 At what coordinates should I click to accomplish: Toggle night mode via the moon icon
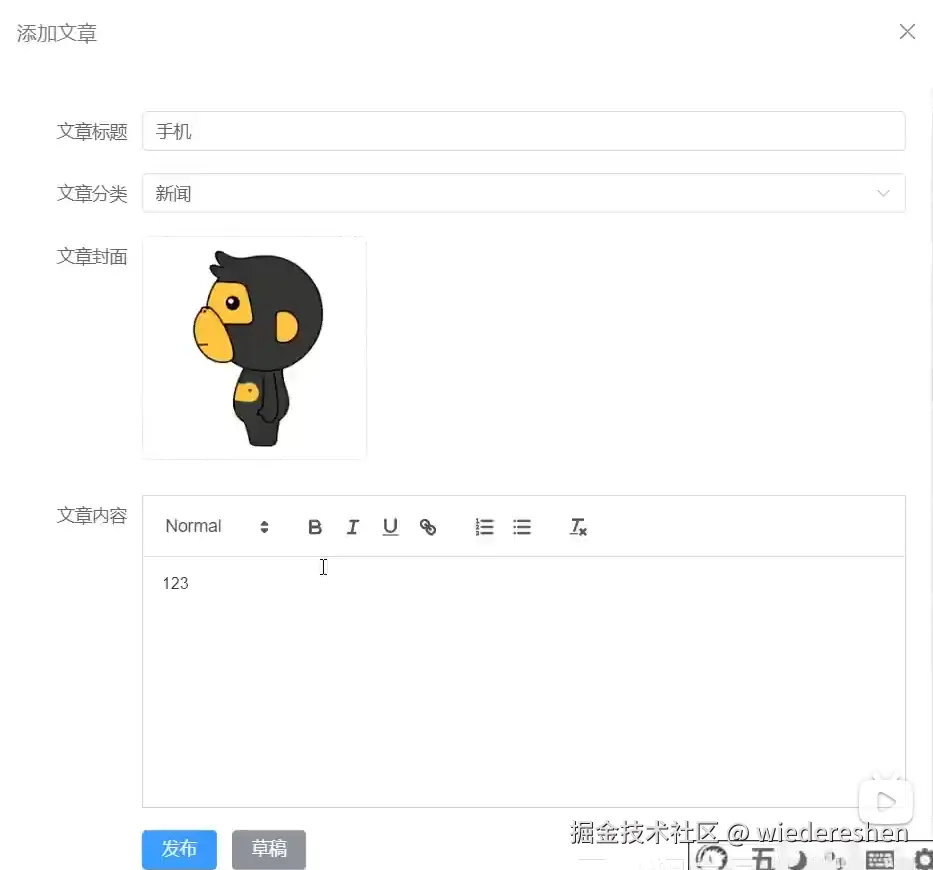tap(798, 860)
